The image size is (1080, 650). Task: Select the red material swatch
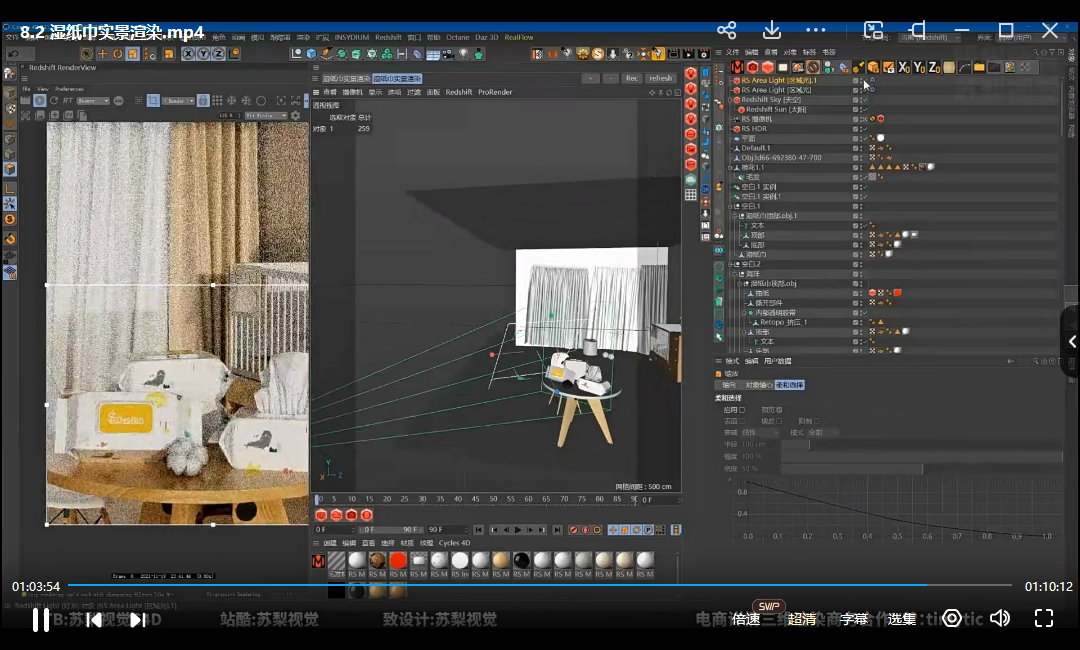tap(398, 560)
